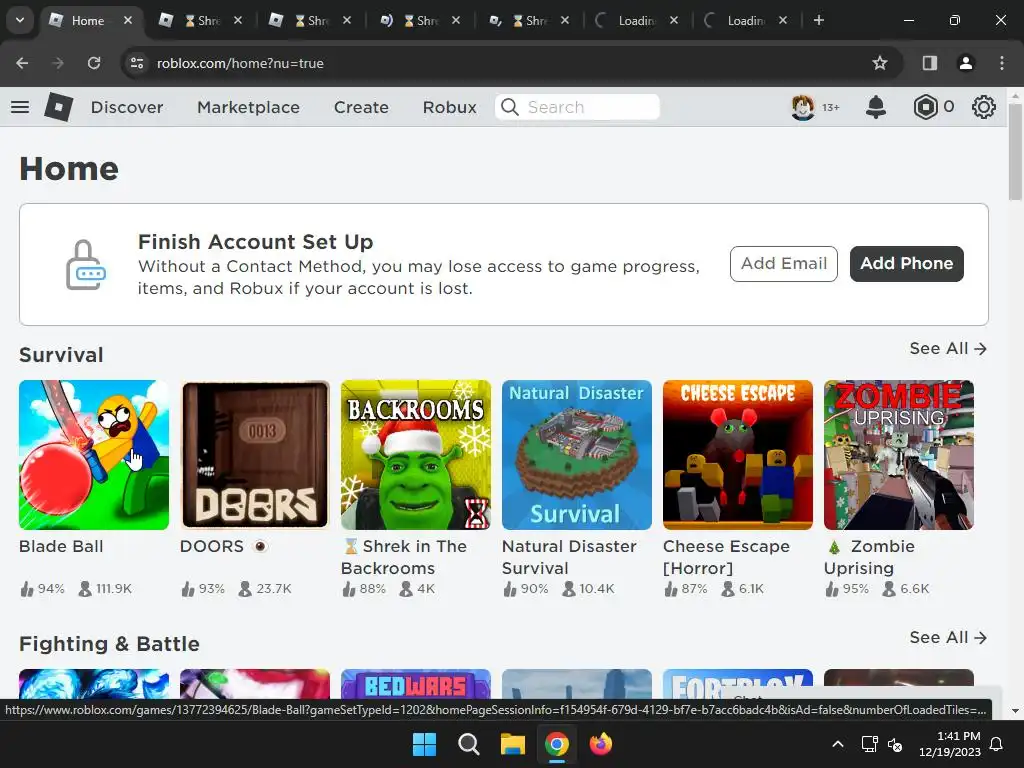Click the Roblox logo icon

pyautogui.click(x=58, y=106)
